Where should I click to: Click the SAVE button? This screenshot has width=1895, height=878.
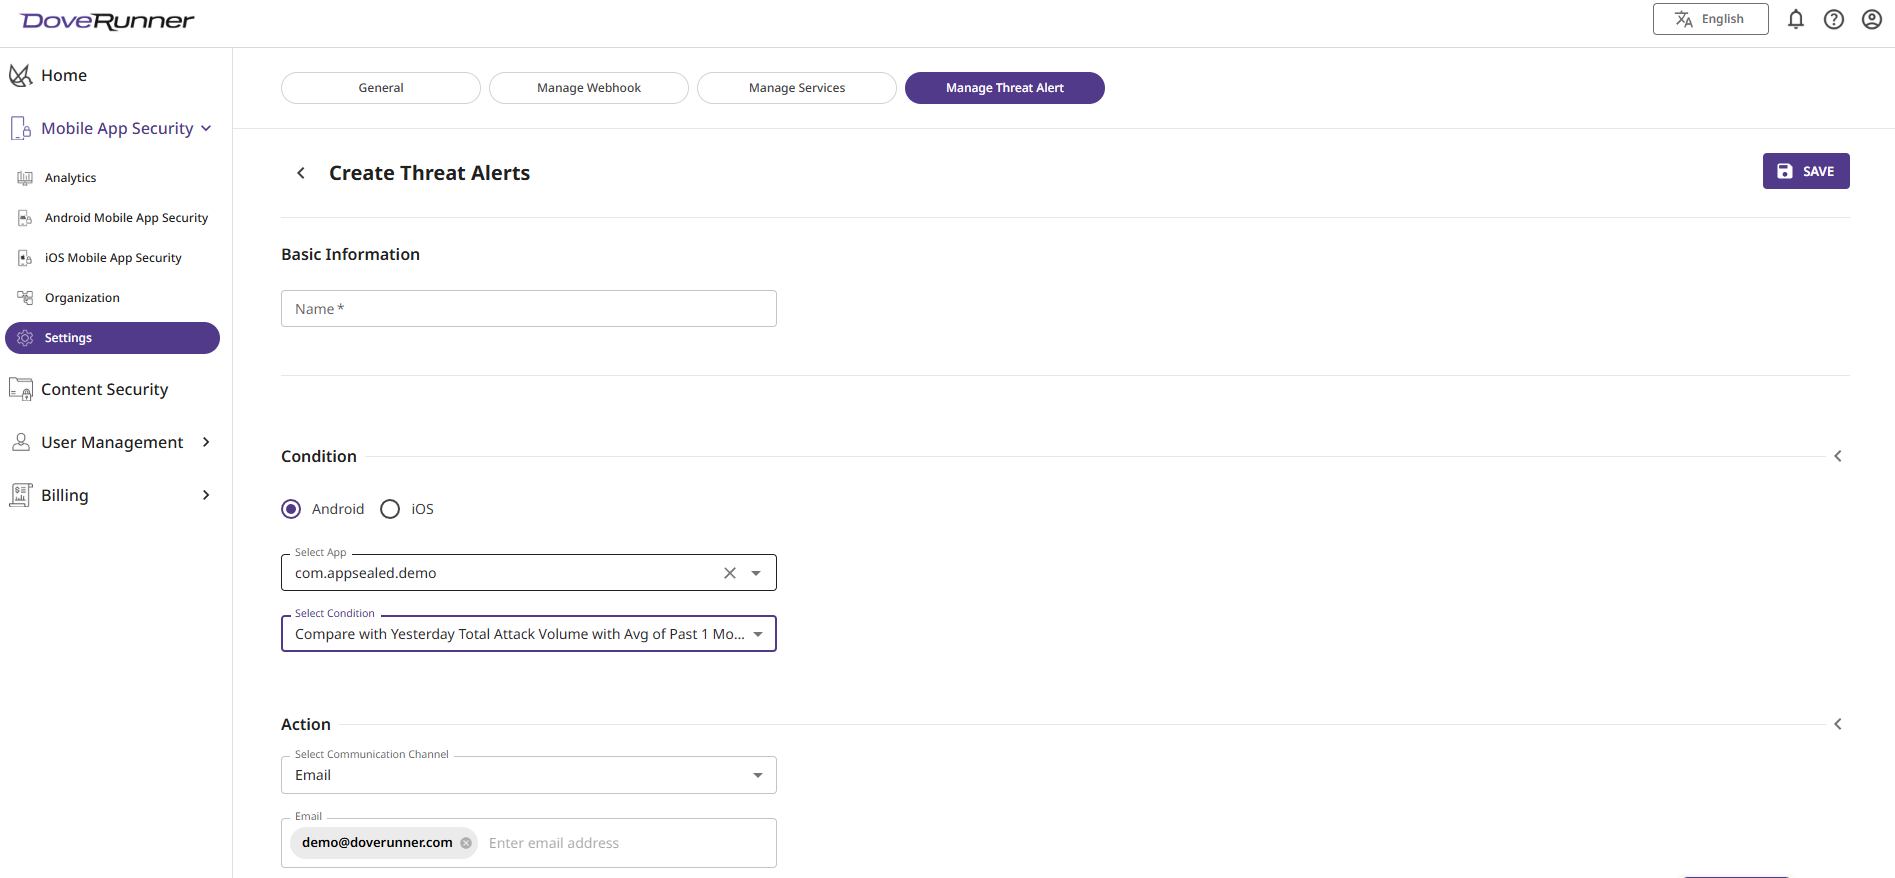tap(1806, 171)
